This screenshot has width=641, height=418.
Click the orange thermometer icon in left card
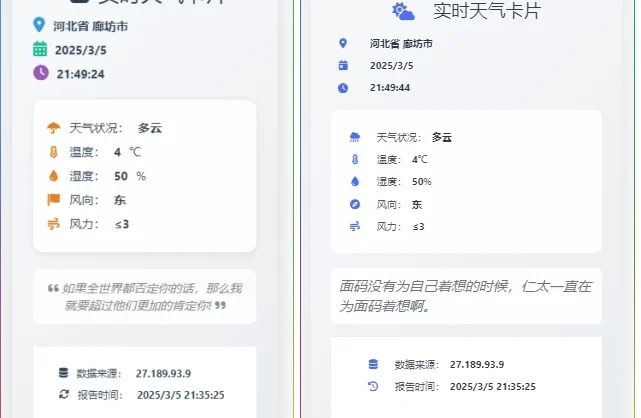pos(54,152)
